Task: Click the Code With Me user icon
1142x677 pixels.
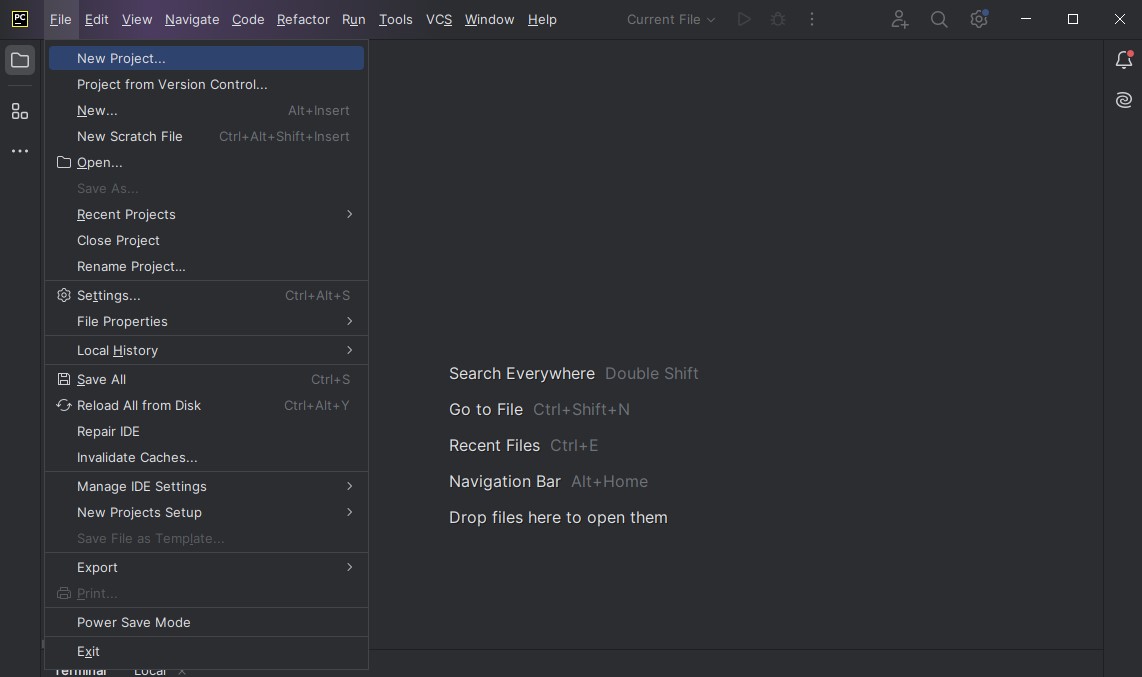Action: point(899,19)
